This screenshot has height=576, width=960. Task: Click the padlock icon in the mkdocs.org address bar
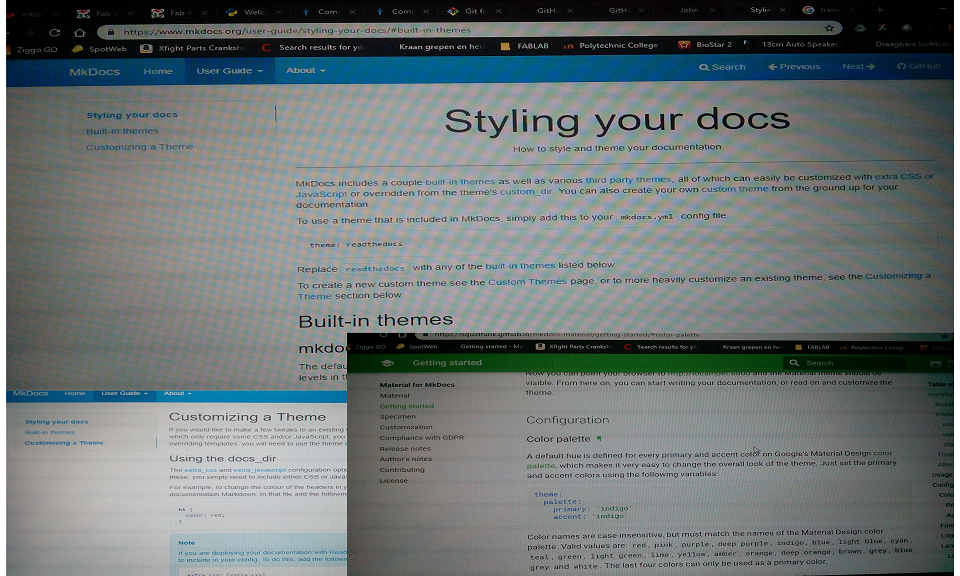[x=110, y=32]
